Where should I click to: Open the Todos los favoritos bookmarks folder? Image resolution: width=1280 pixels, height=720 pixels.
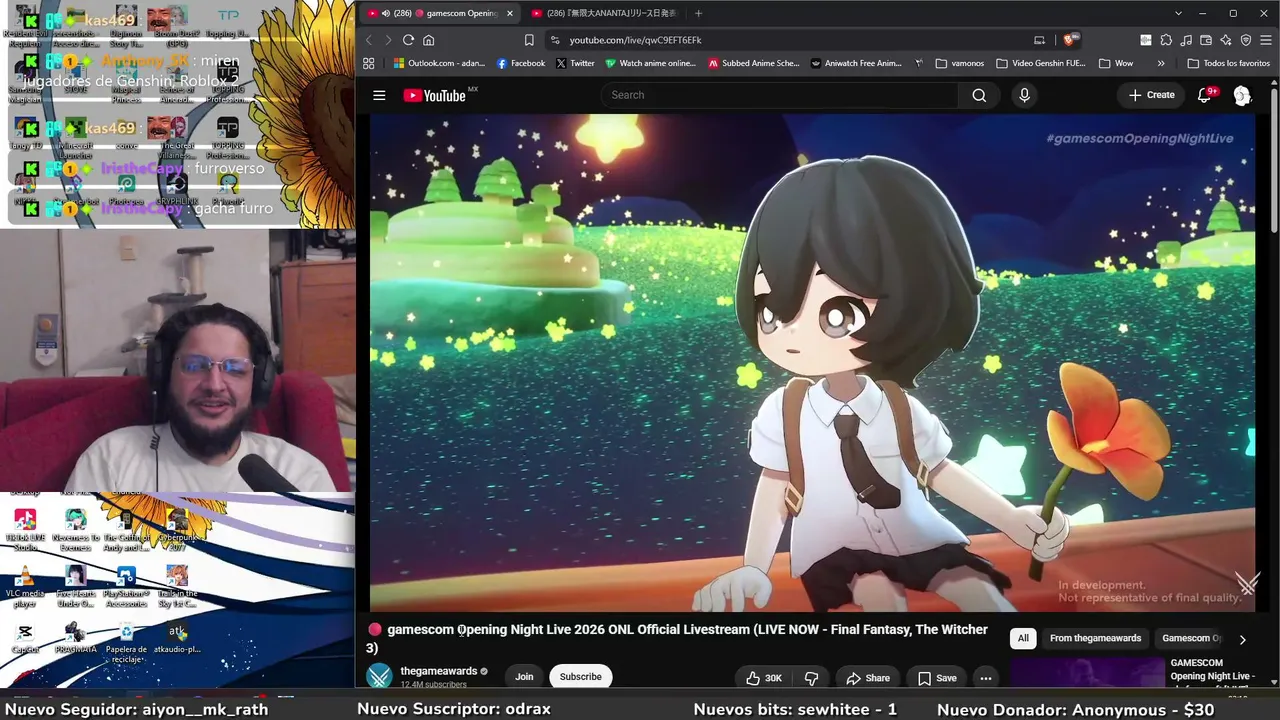coord(1228,63)
